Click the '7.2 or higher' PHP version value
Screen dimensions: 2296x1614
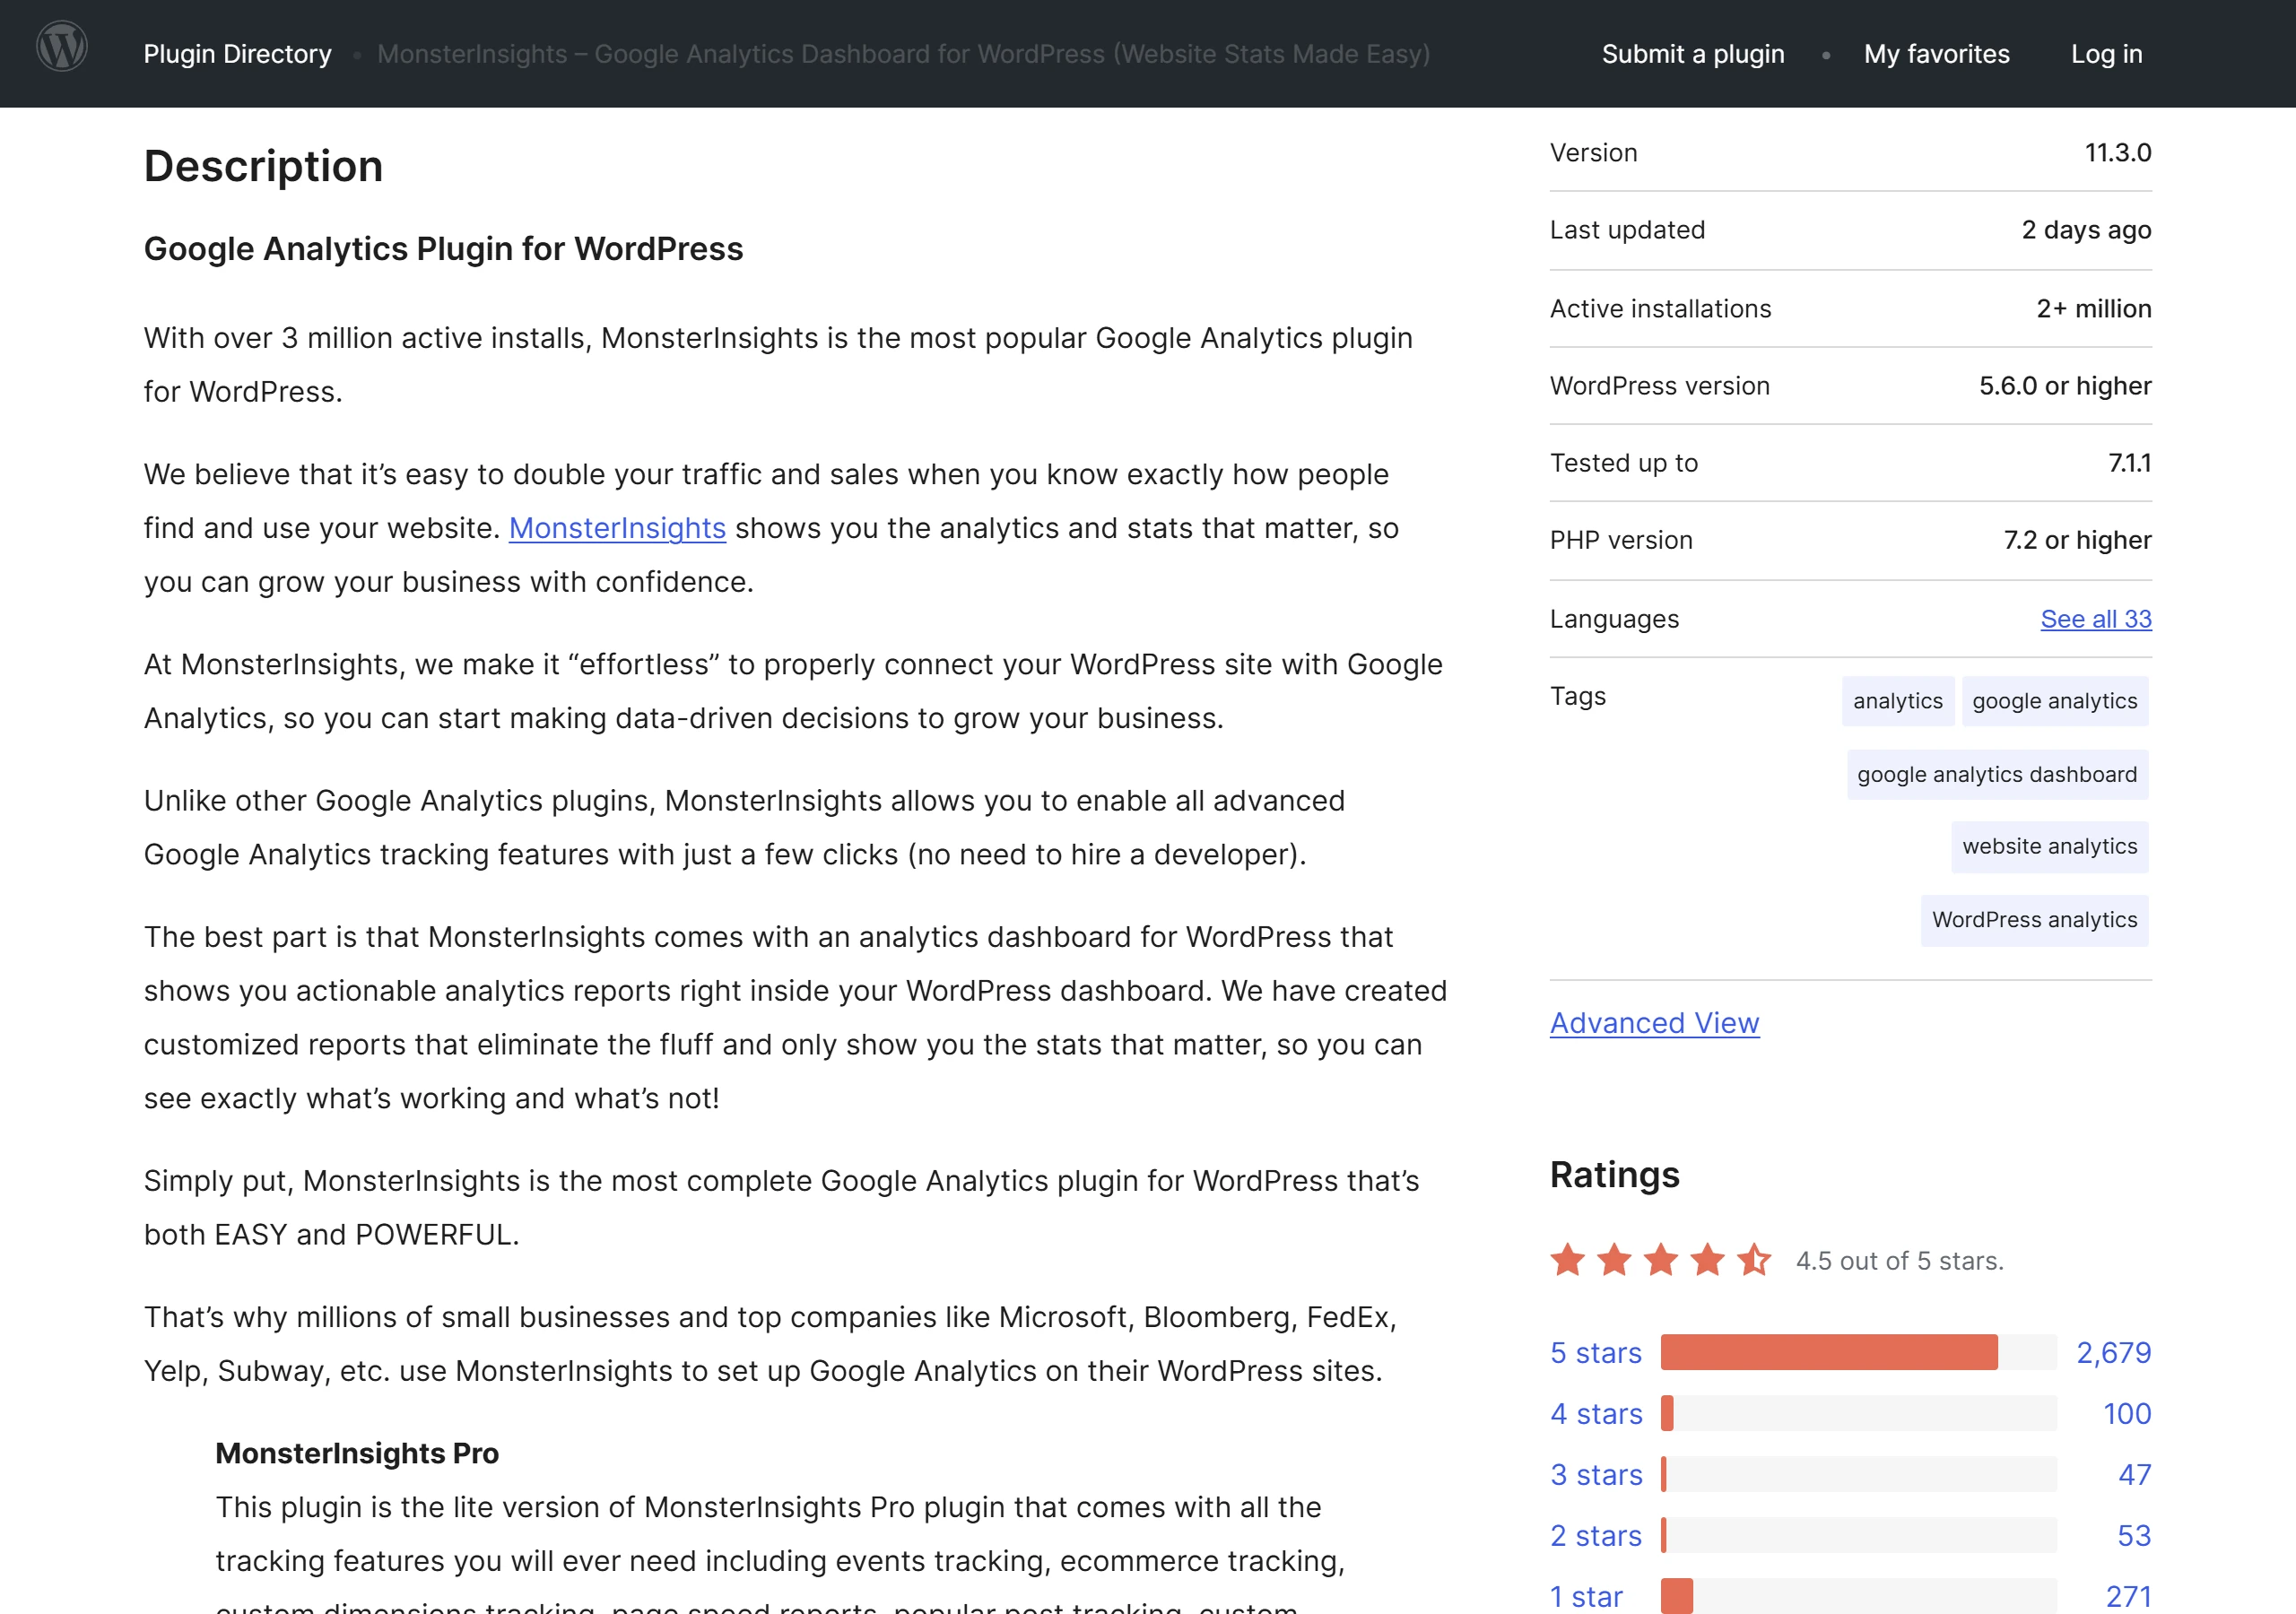(x=2077, y=540)
